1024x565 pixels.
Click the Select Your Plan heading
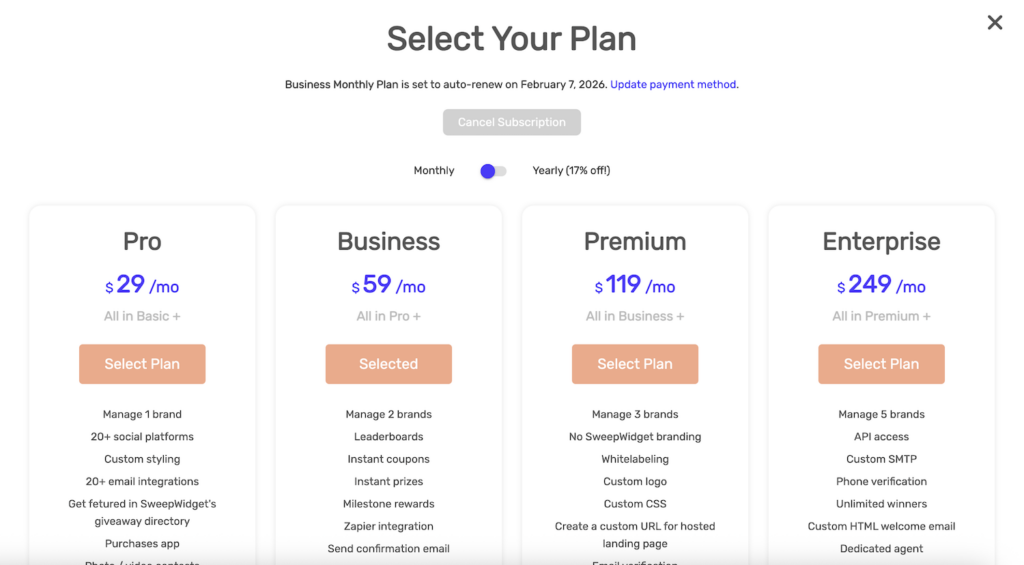[x=511, y=39]
